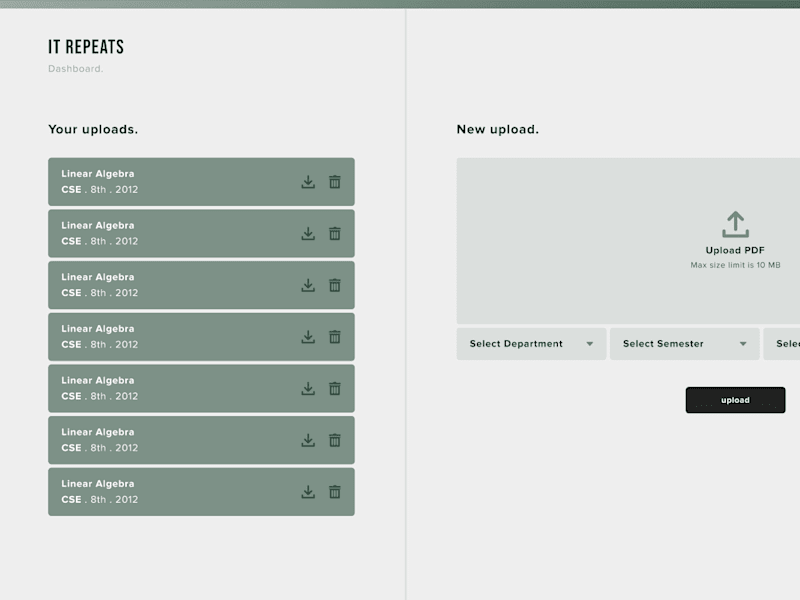Viewport: 800px width, 600px height.
Task: Click the upload arrow icon above Upload PDF
Action: [735, 224]
